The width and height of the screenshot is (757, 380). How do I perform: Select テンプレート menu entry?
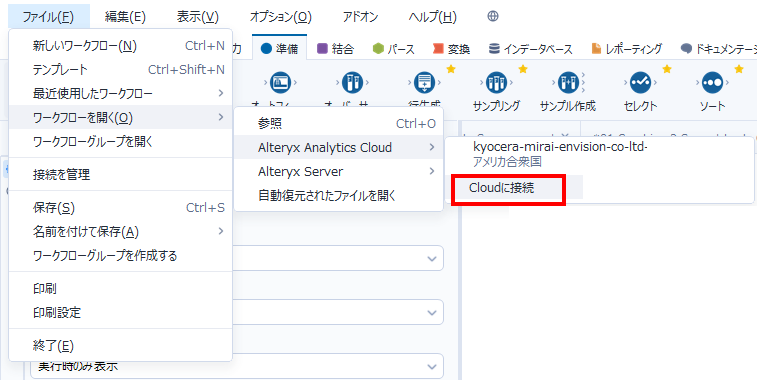click(121, 70)
